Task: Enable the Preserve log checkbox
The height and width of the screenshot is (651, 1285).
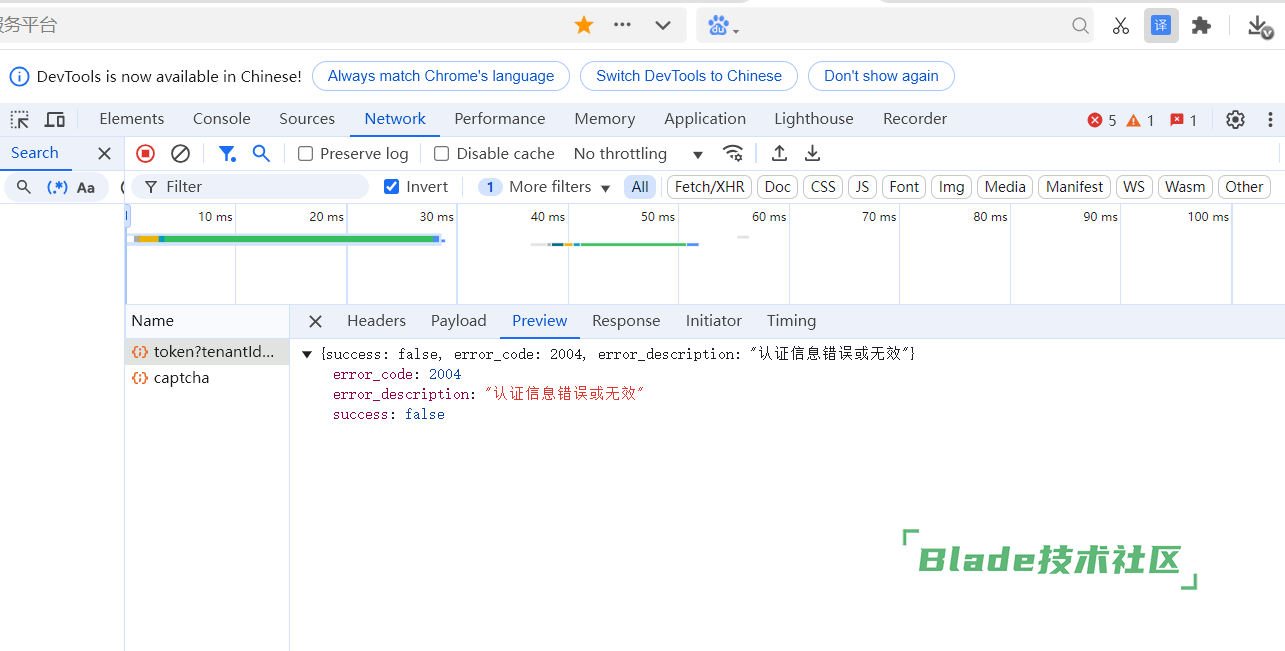Action: point(306,154)
